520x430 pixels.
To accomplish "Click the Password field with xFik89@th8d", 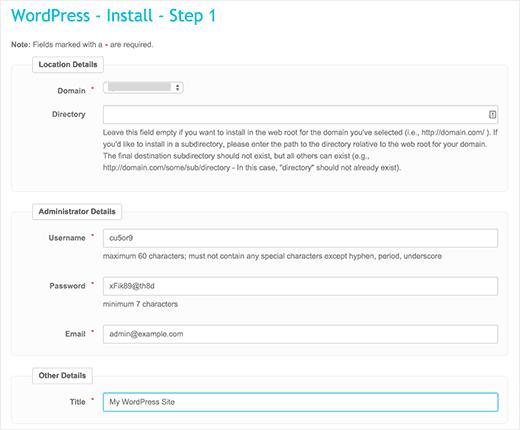I will point(300,286).
